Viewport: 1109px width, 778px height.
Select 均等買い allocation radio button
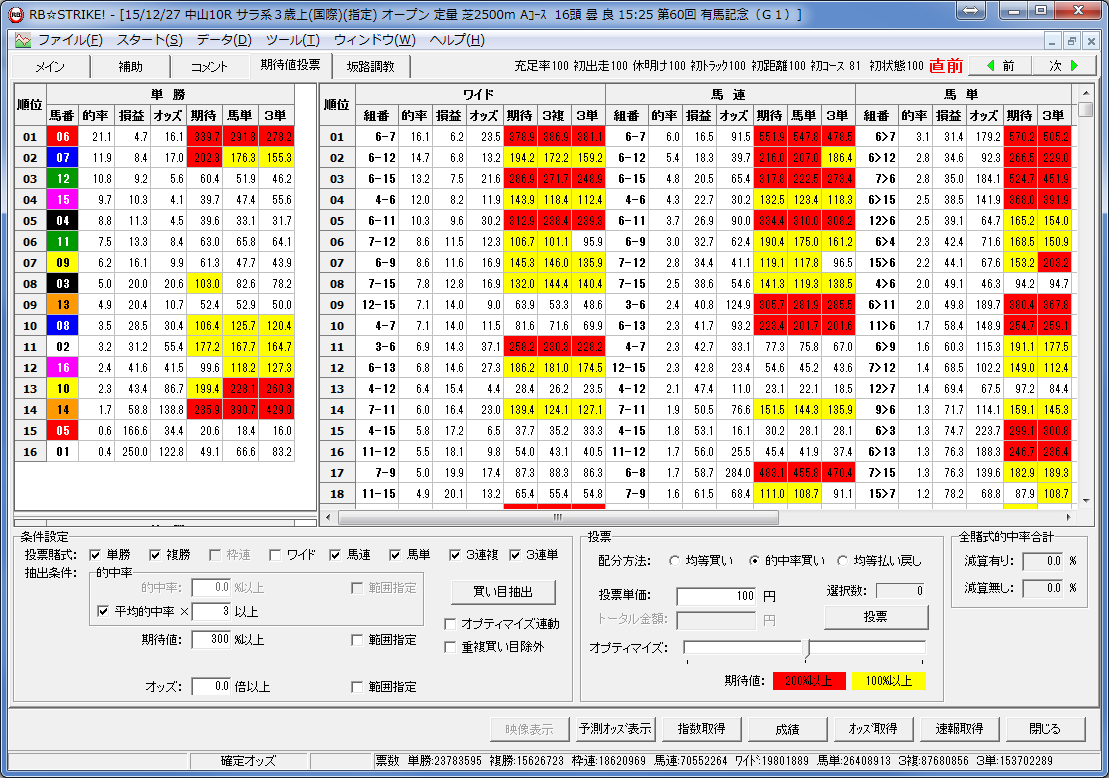point(674,561)
